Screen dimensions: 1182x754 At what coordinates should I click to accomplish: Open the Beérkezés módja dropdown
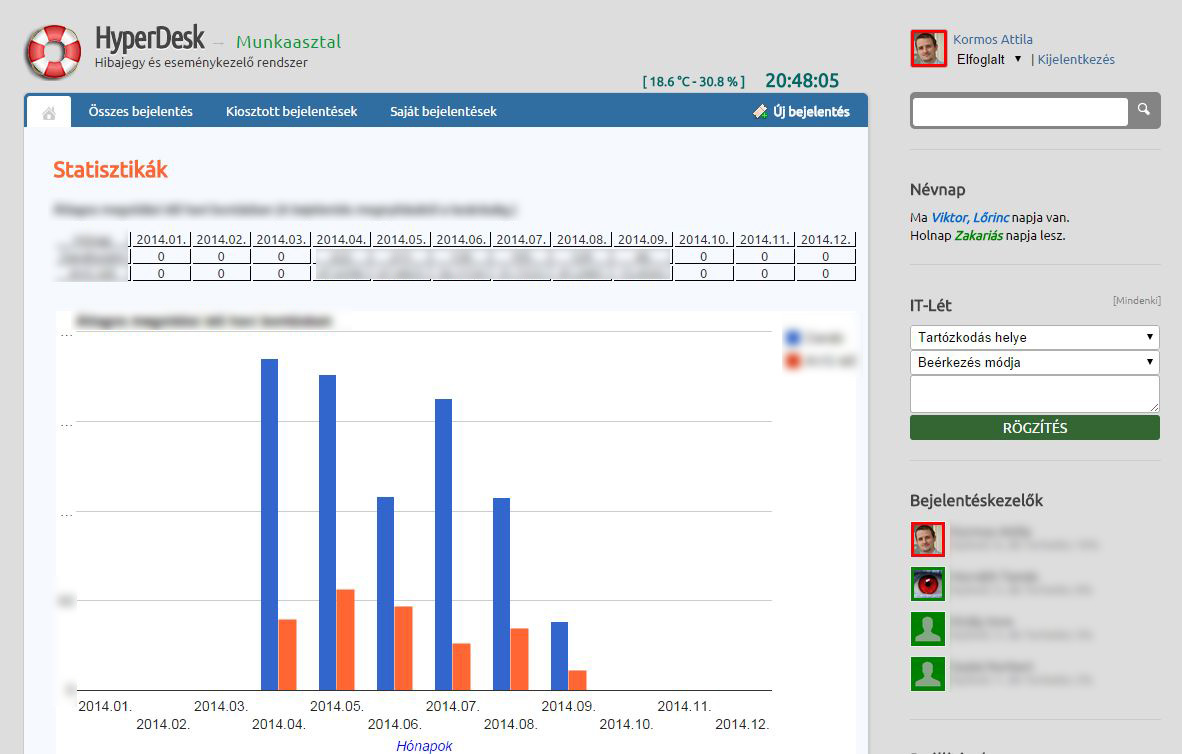point(1034,362)
